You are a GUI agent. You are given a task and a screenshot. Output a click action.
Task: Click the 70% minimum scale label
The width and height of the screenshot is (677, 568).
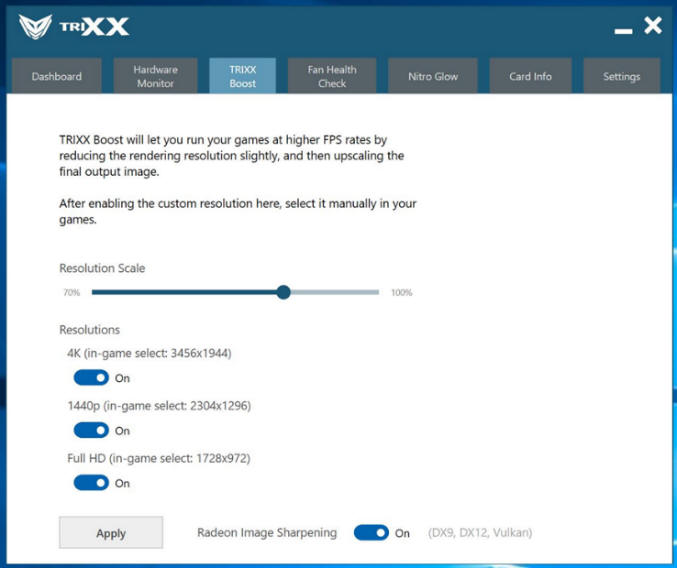[x=71, y=293]
